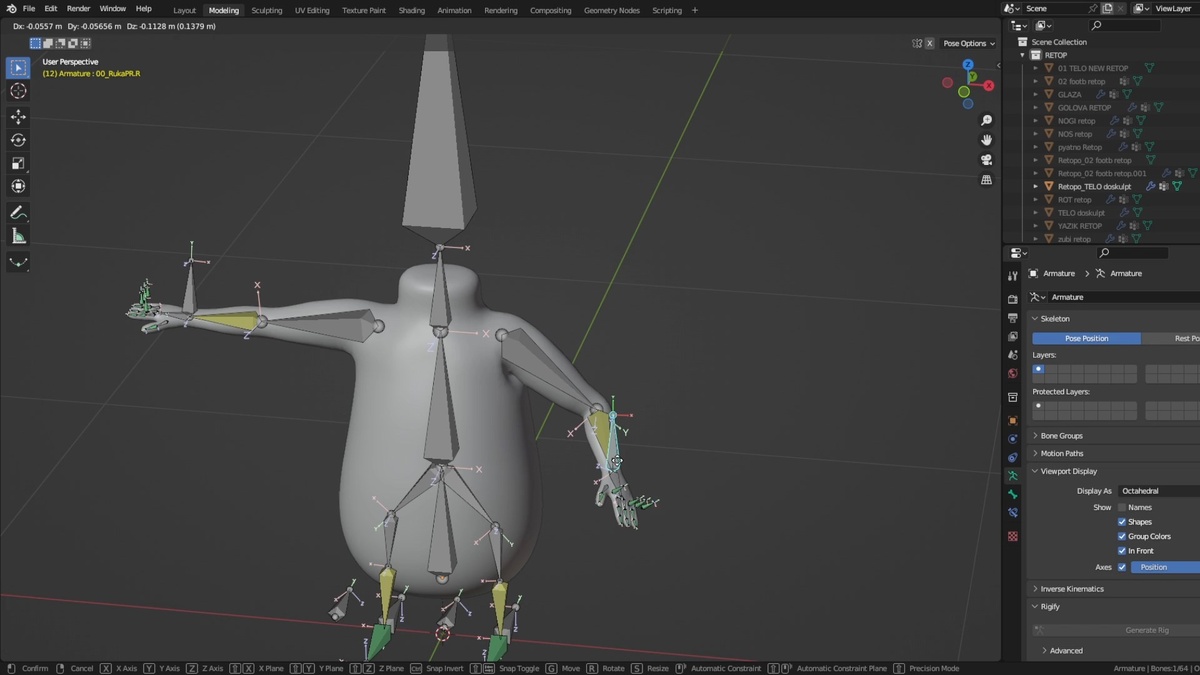Toggle camera view icon
Viewport: 1200px width, 675px height.
[x=986, y=160]
